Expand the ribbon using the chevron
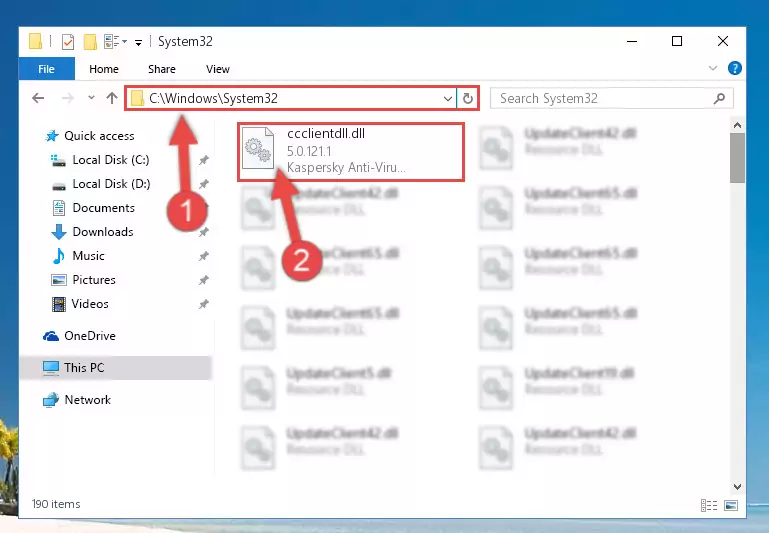This screenshot has height=533, width=769. point(713,68)
